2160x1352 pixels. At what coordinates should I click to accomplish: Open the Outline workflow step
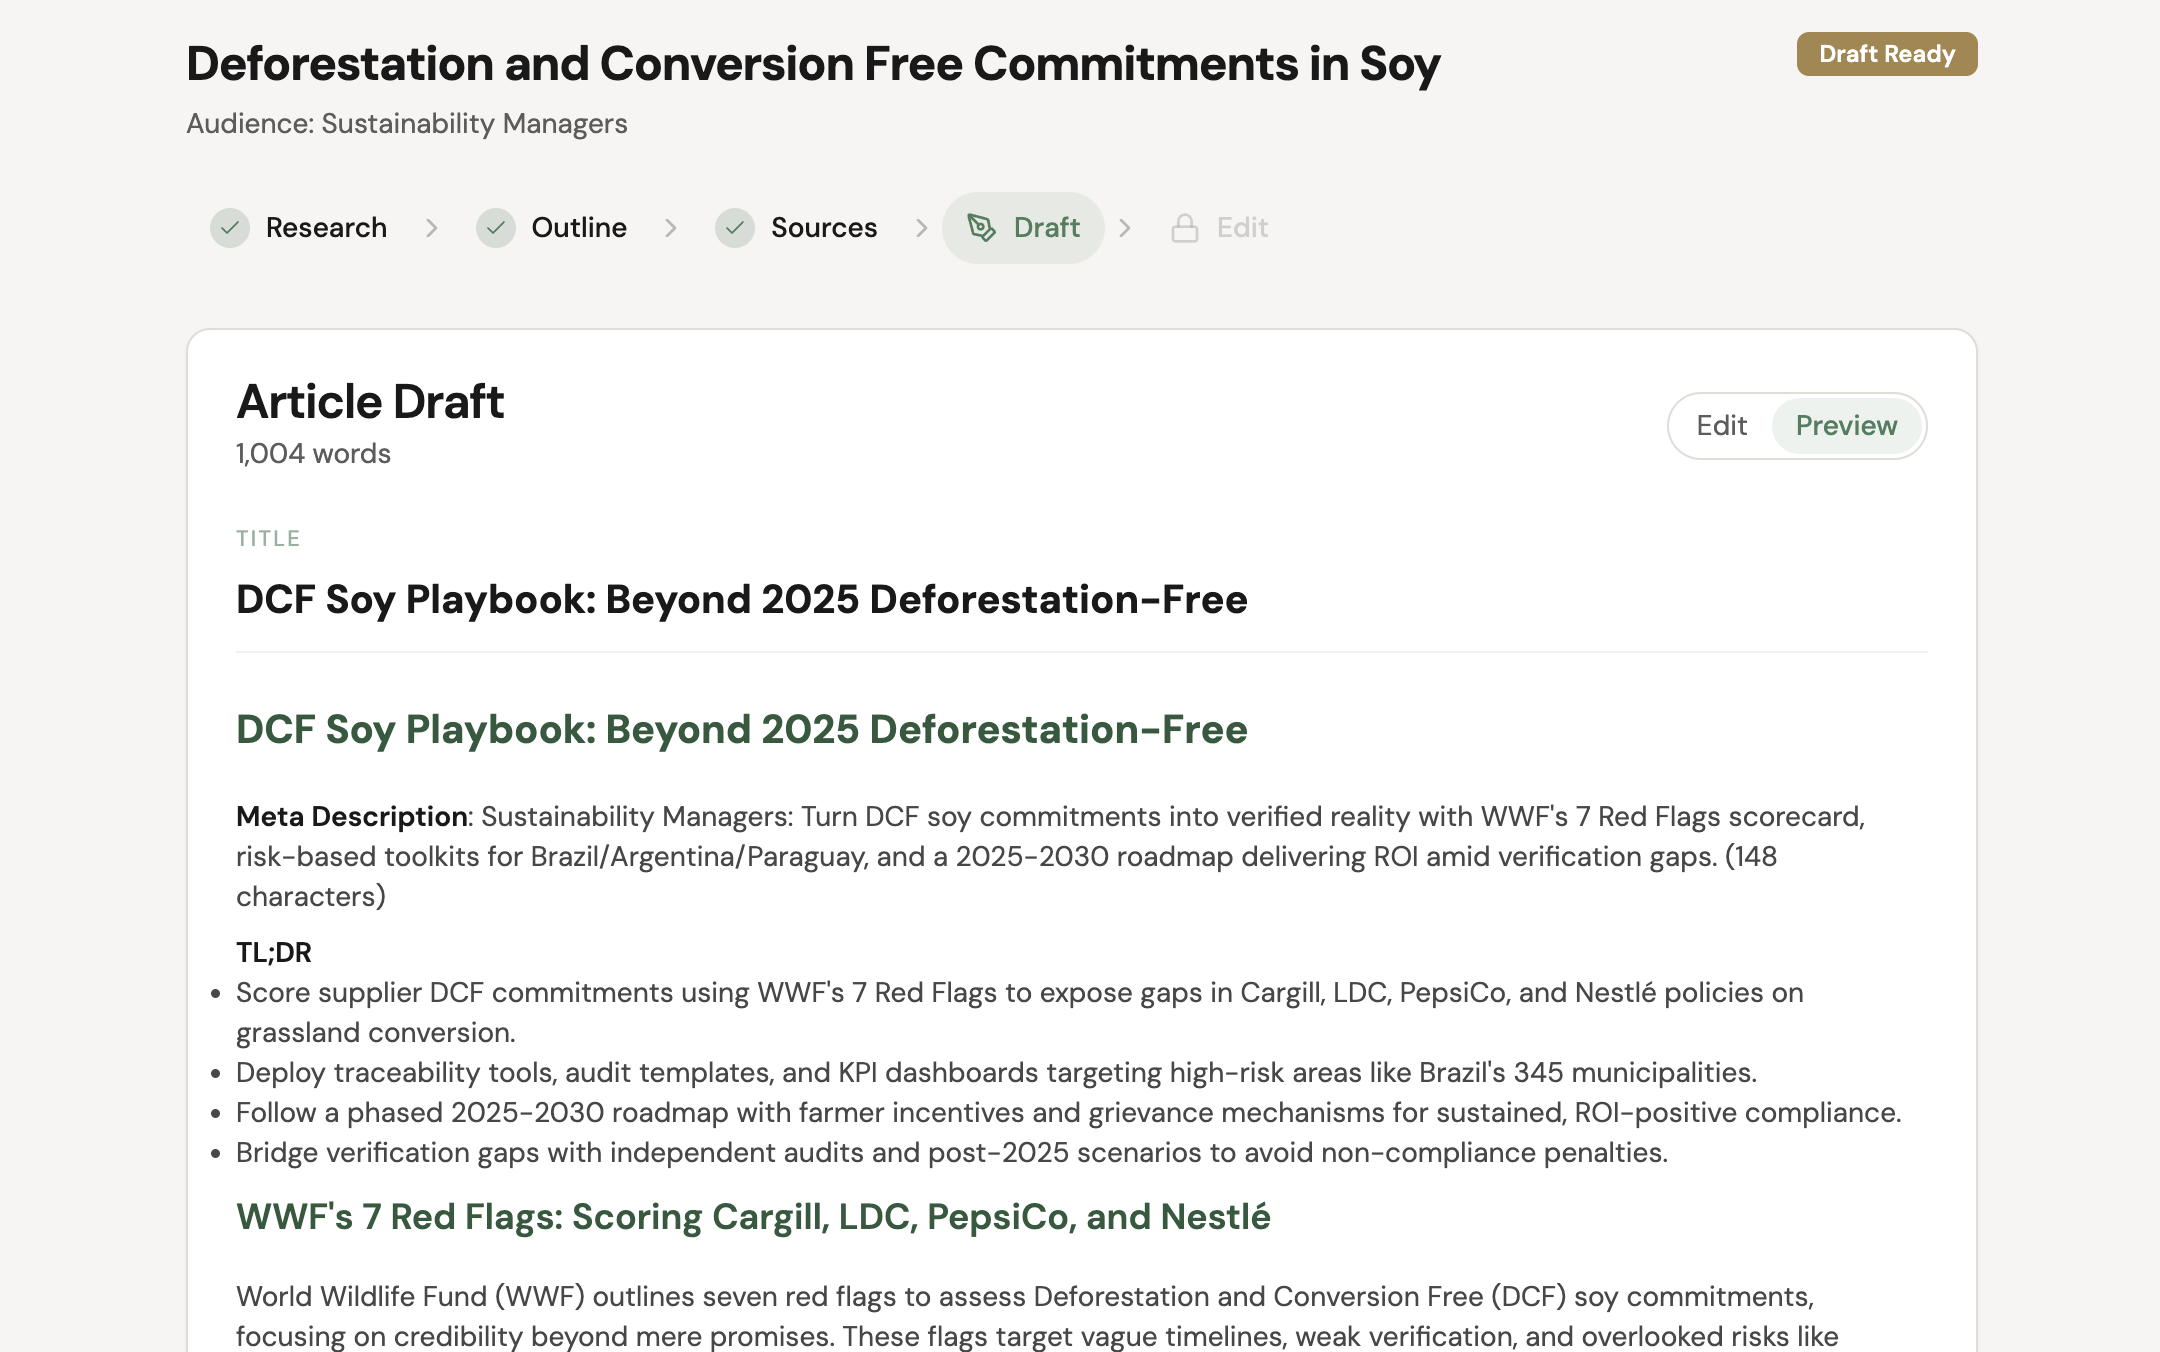579,228
